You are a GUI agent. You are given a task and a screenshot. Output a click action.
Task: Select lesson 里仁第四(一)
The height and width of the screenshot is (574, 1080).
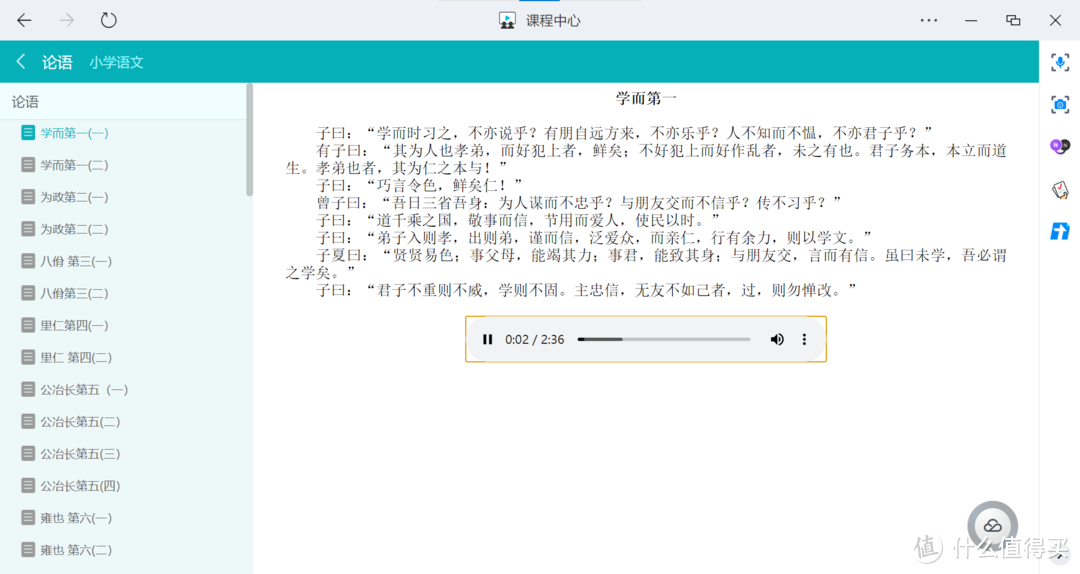click(x=74, y=325)
